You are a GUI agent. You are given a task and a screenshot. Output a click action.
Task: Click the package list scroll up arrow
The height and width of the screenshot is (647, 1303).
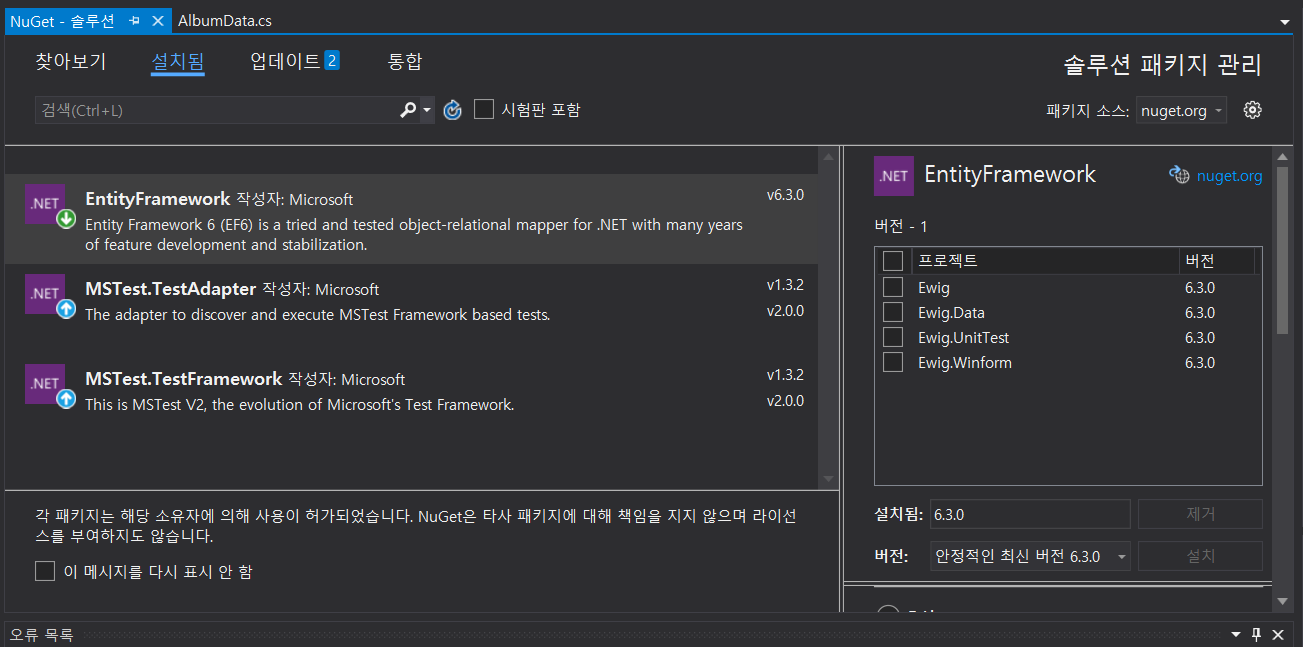pos(828,156)
